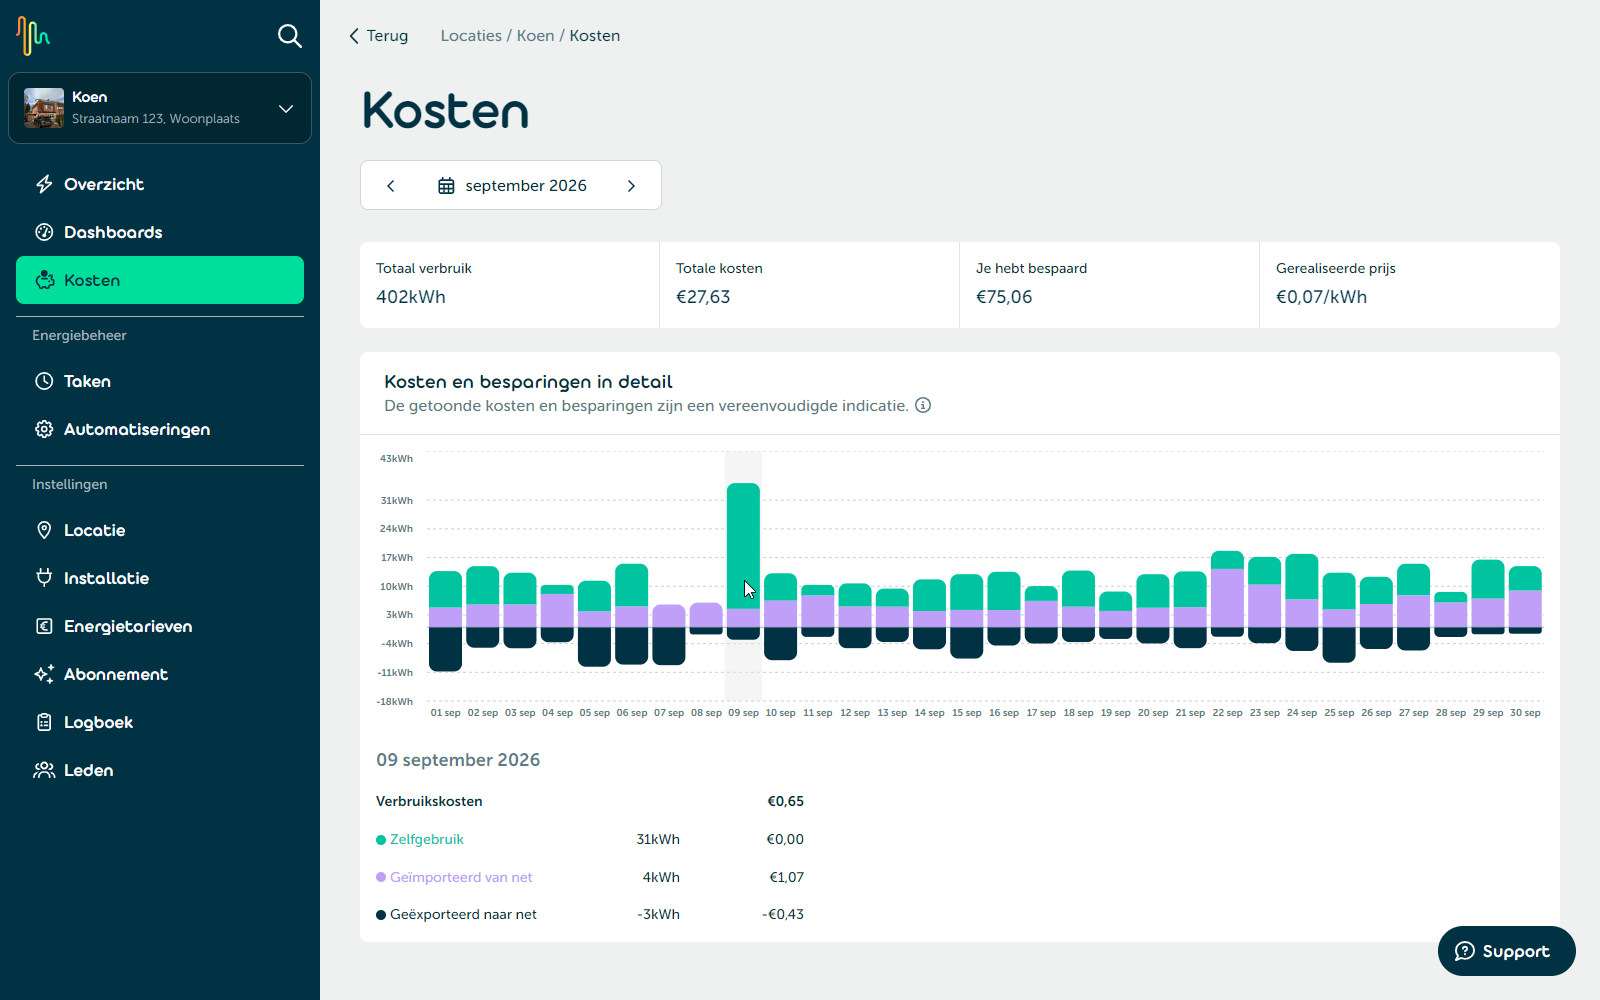Open Abonnement sparkle icon

click(44, 674)
